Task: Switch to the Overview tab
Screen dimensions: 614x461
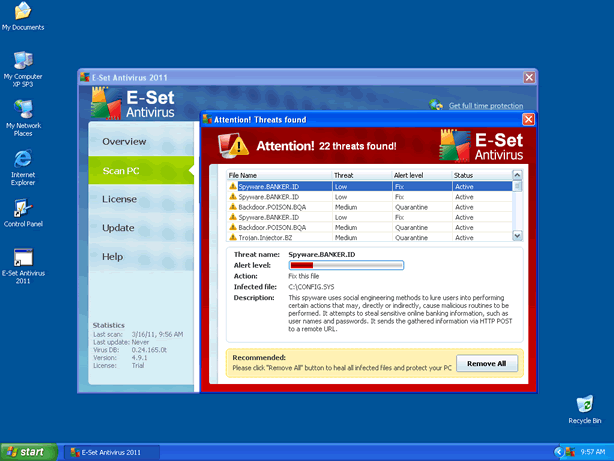Action: click(x=124, y=142)
